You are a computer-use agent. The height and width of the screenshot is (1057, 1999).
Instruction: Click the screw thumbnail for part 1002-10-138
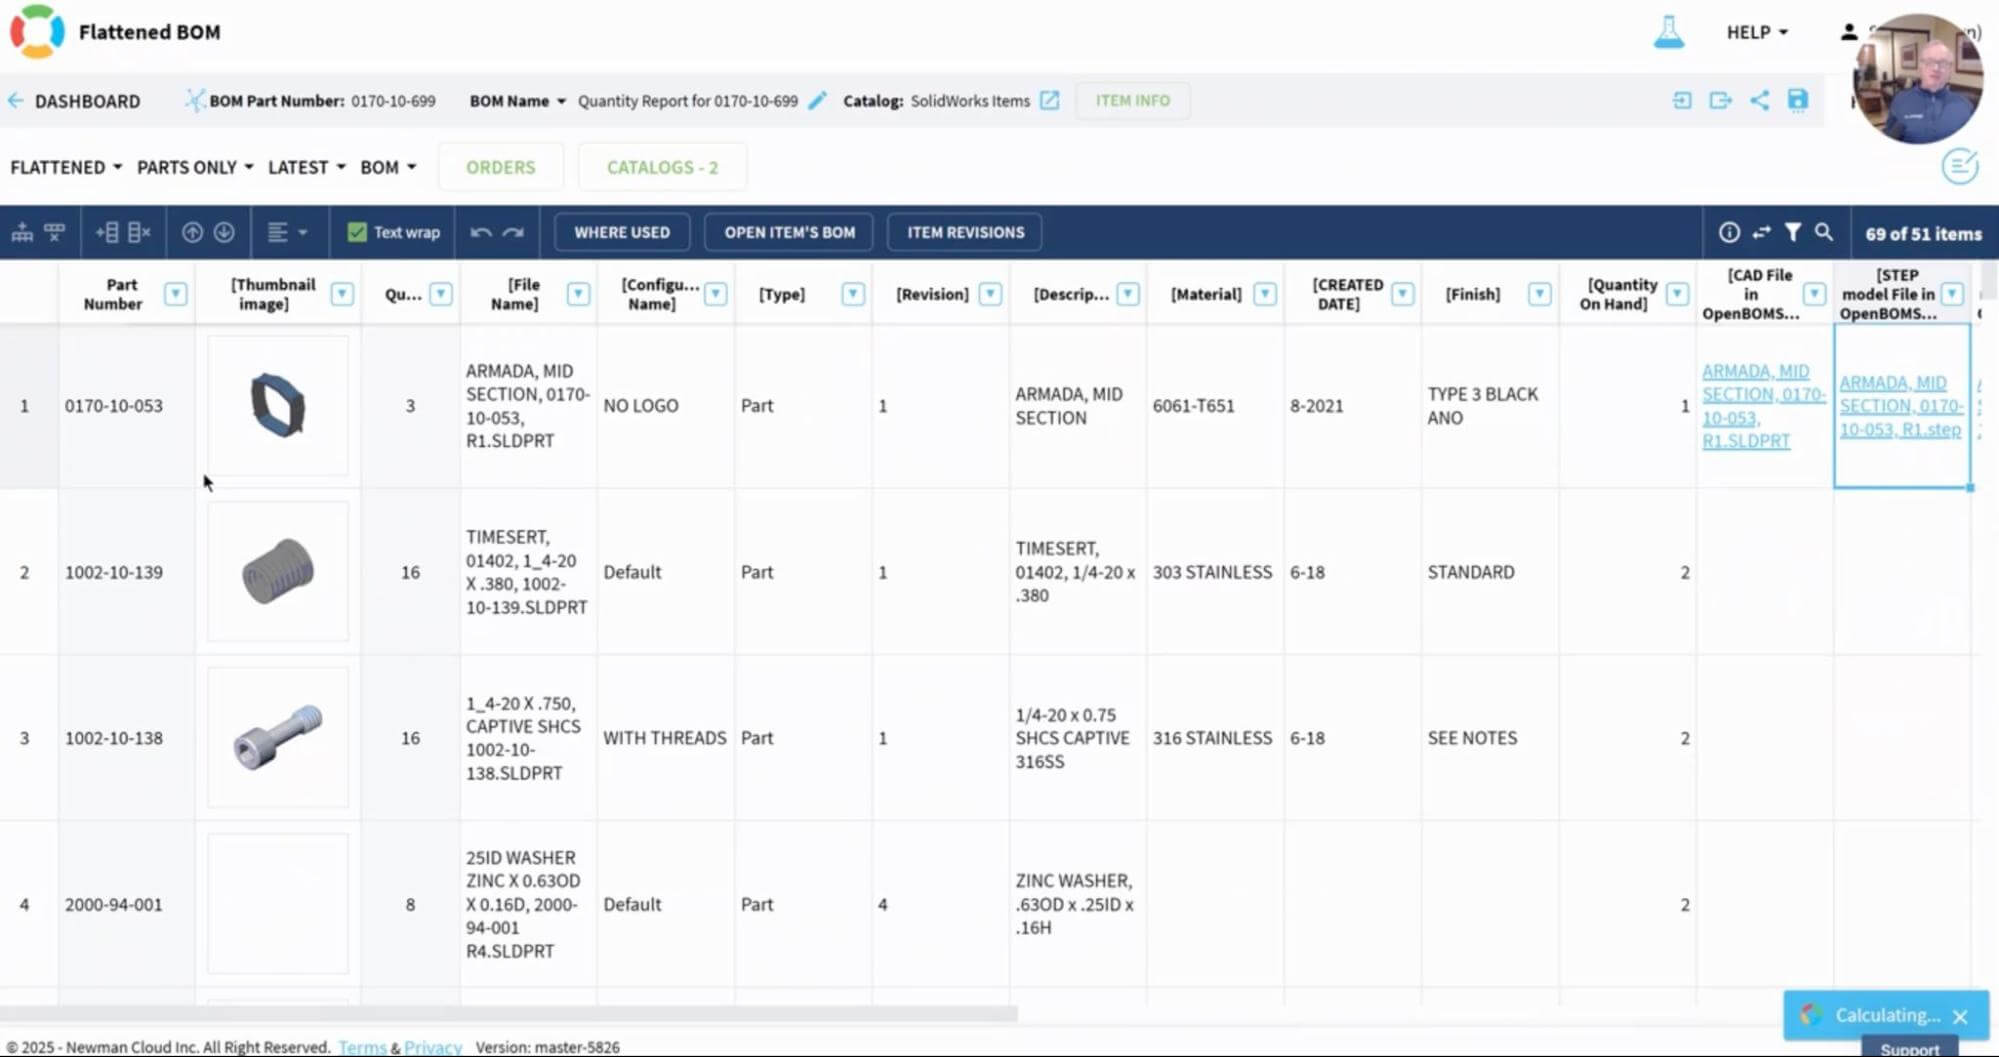(x=278, y=738)
